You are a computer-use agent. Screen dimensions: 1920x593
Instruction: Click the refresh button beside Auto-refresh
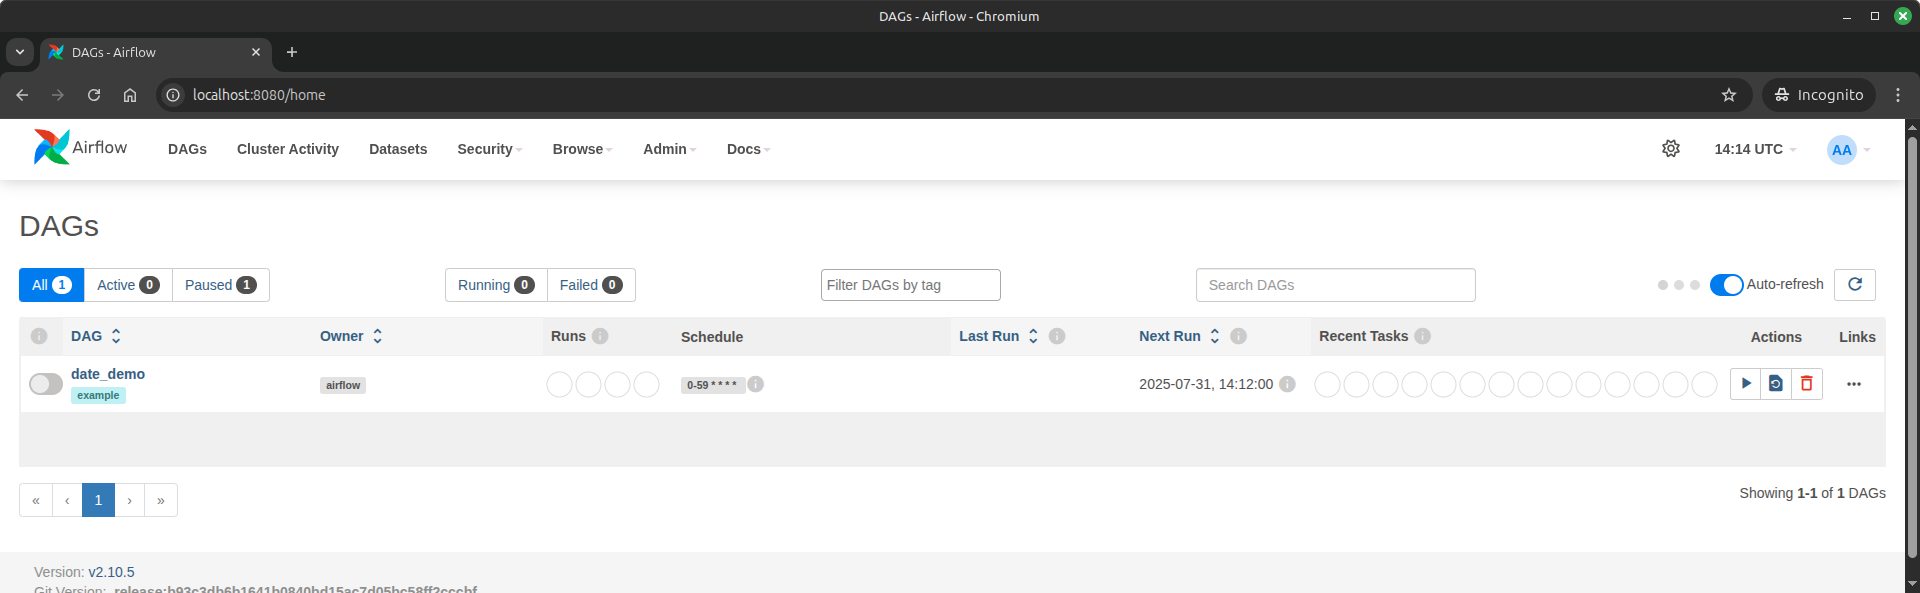pyautogui.click(x=1855, y=285)
